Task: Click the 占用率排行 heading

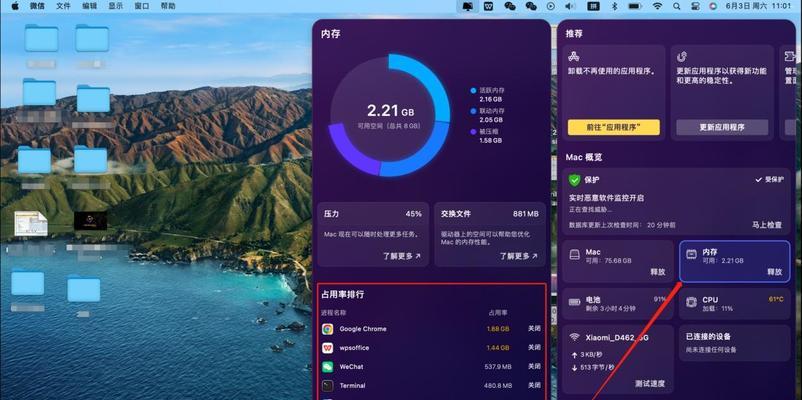Action: 343,295
